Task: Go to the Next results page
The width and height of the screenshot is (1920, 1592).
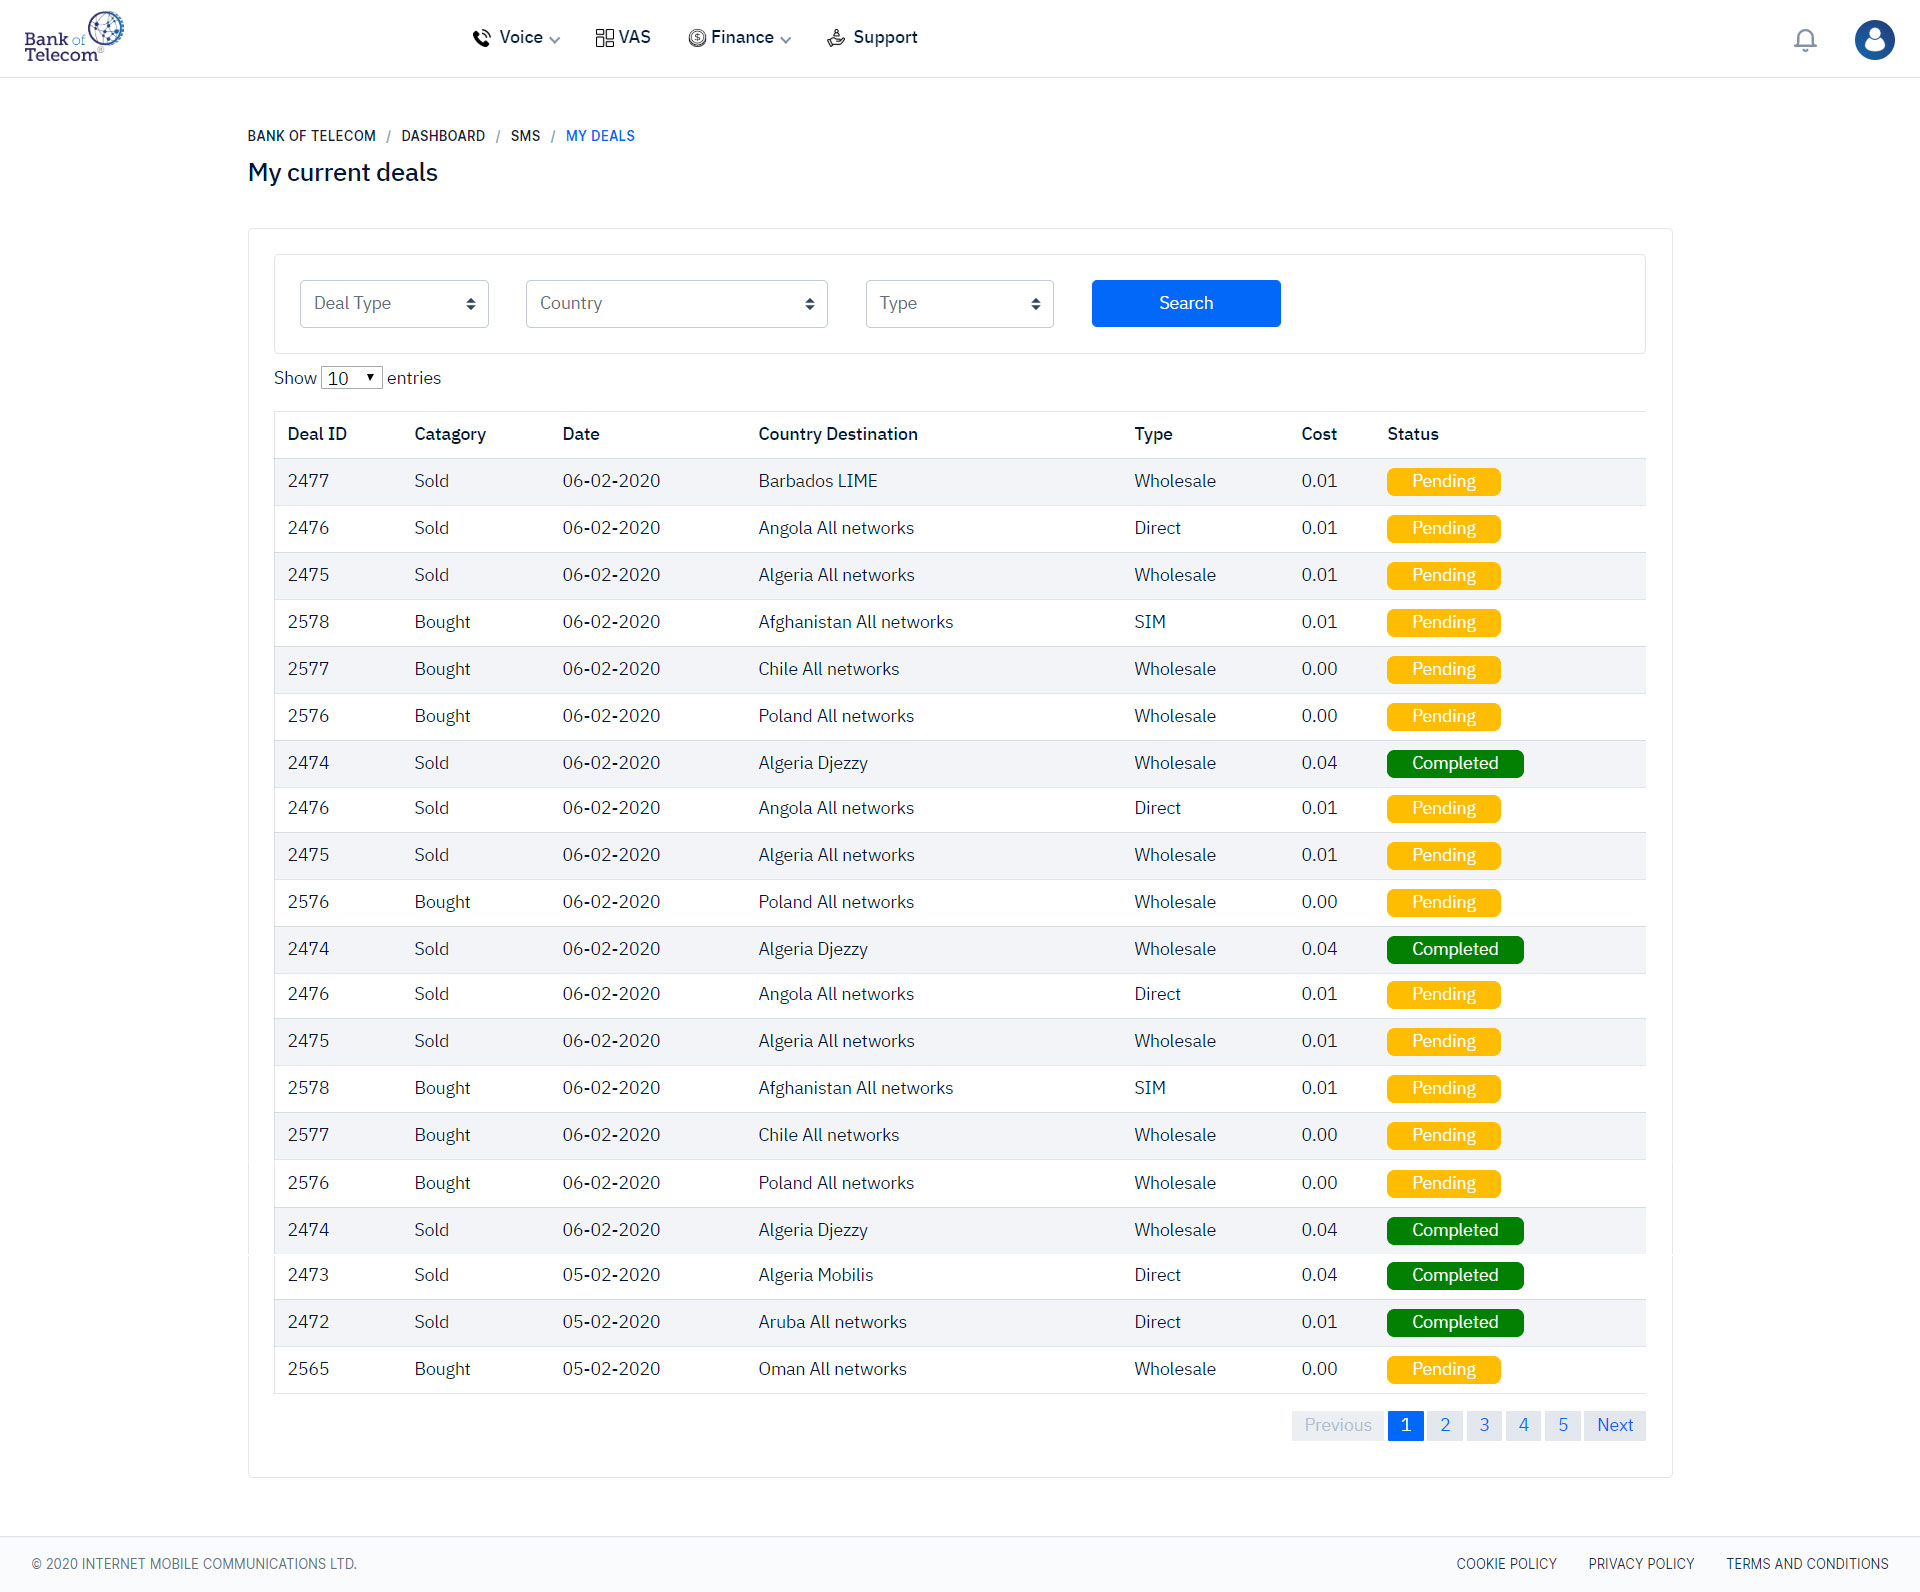Action: click(1614, 1425)
